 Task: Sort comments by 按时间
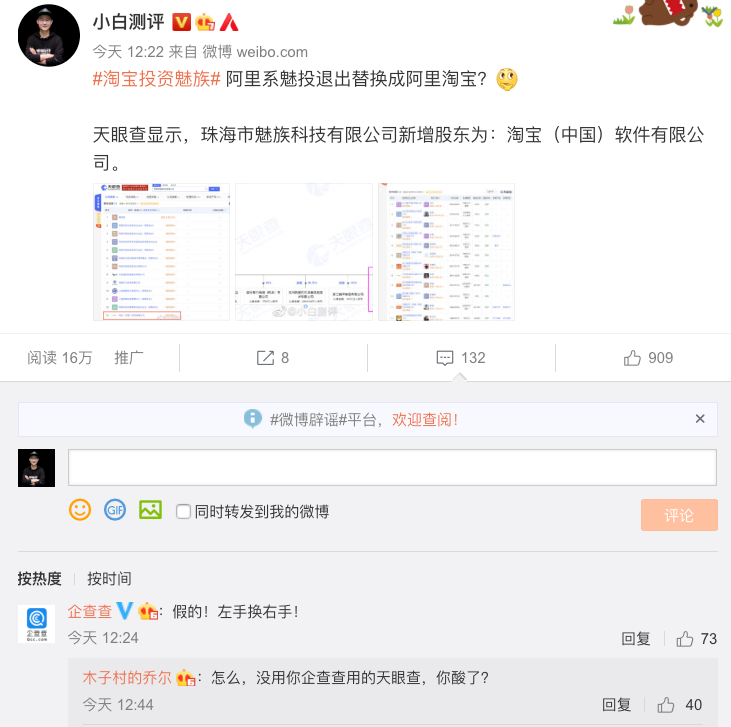109,579
